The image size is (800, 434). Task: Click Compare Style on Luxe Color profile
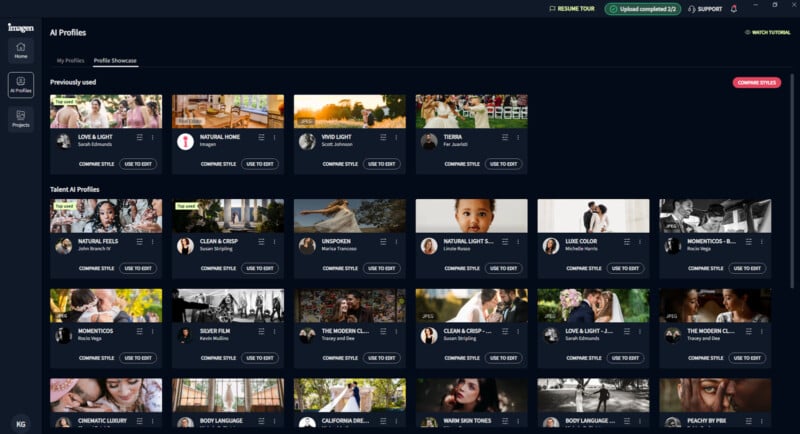pyautogui.click(x=564, y=268)
